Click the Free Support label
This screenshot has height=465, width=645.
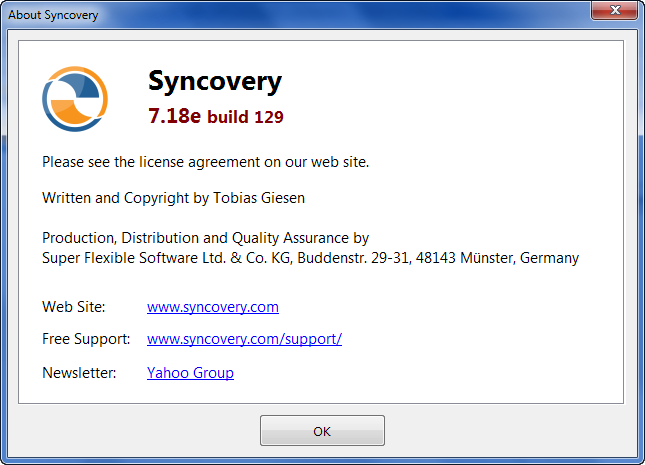point(86,339)
